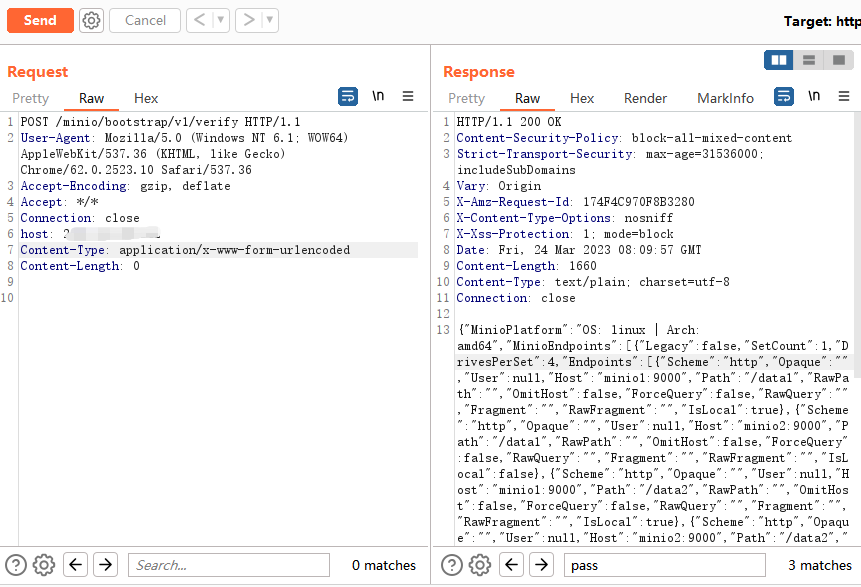Click the '0 matches' request count
This screenshot has width=861, height=587.
(x=384, y=565)
